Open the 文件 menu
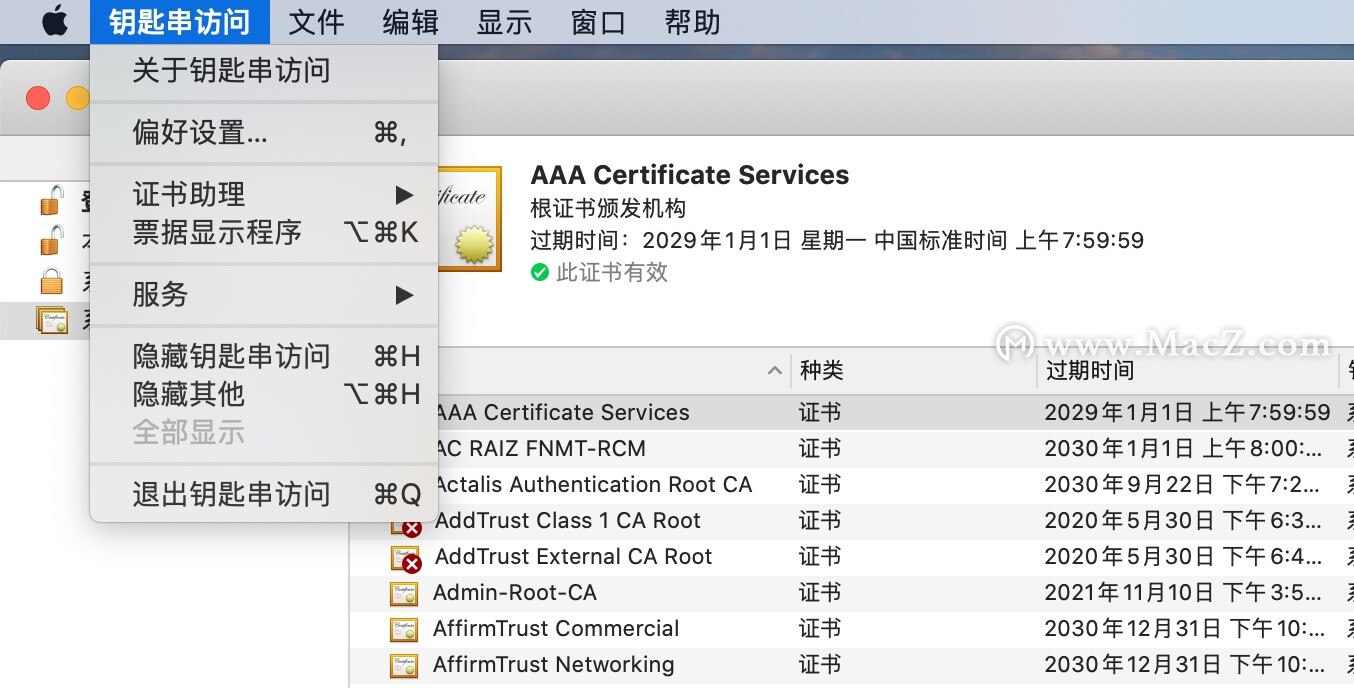 [x=316, y=22]
